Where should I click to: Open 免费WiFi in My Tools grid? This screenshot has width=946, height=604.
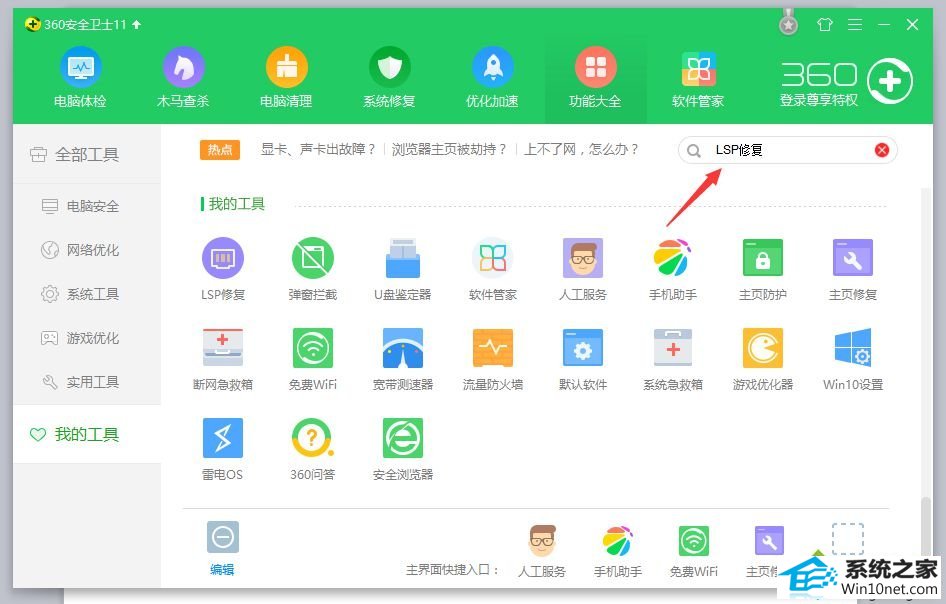pos(313,359)
